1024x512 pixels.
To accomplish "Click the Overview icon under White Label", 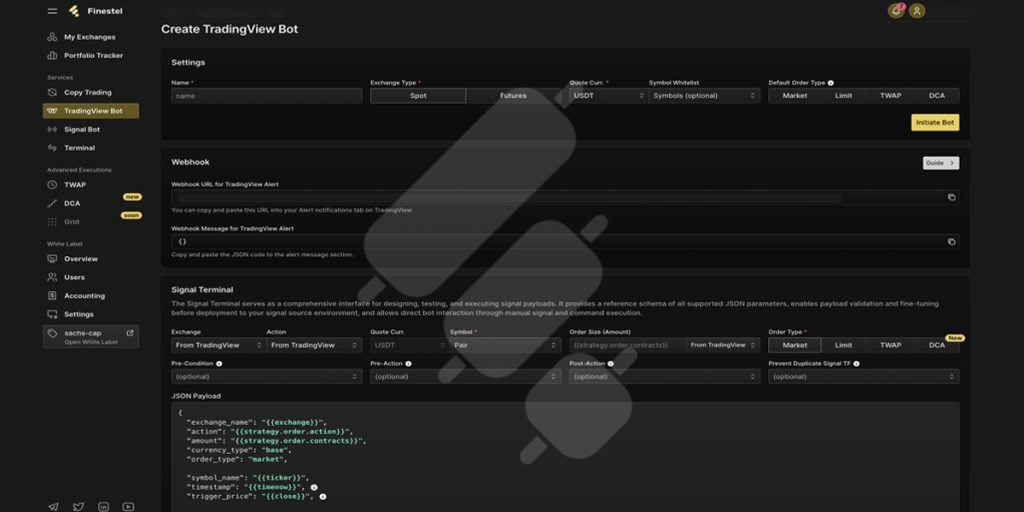I will 52,259.
